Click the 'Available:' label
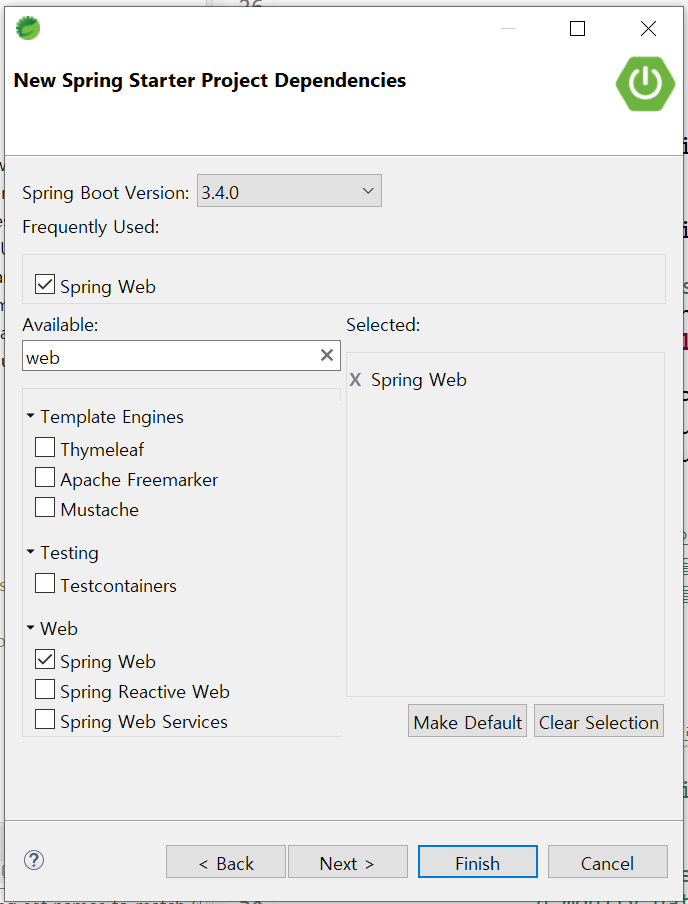The width and height of the screenshot is (688, 904). [x=61, y=325]
